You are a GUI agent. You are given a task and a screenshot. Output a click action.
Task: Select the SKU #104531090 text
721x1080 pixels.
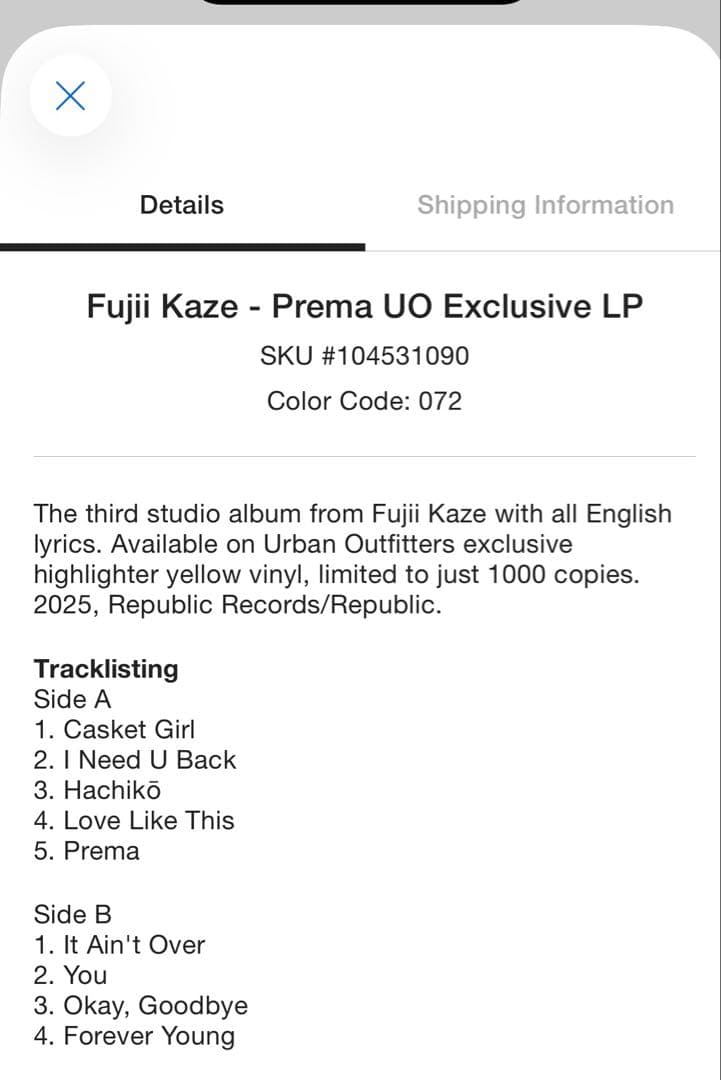click(363, 355)
